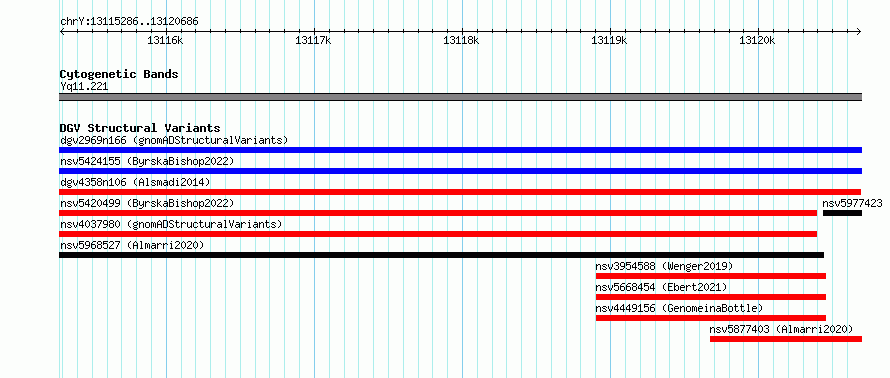Click the red bar under nsv4449156
This screenshot has width=890, height=378.
(711, 318)
